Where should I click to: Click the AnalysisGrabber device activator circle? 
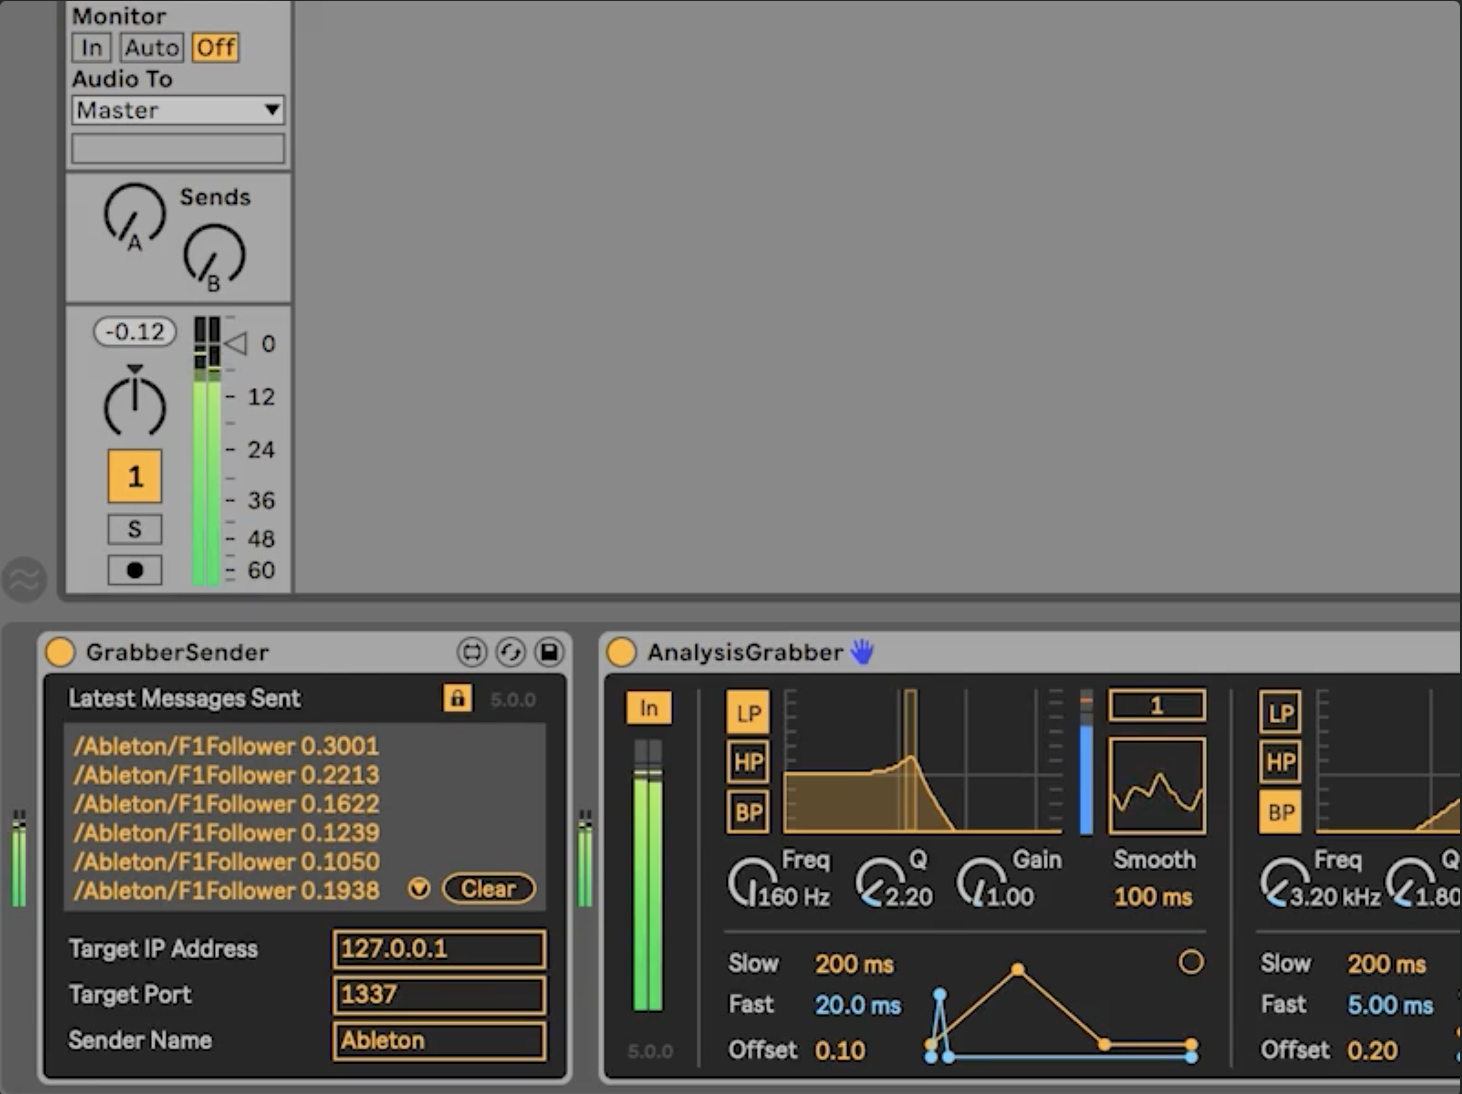point(621,652)
